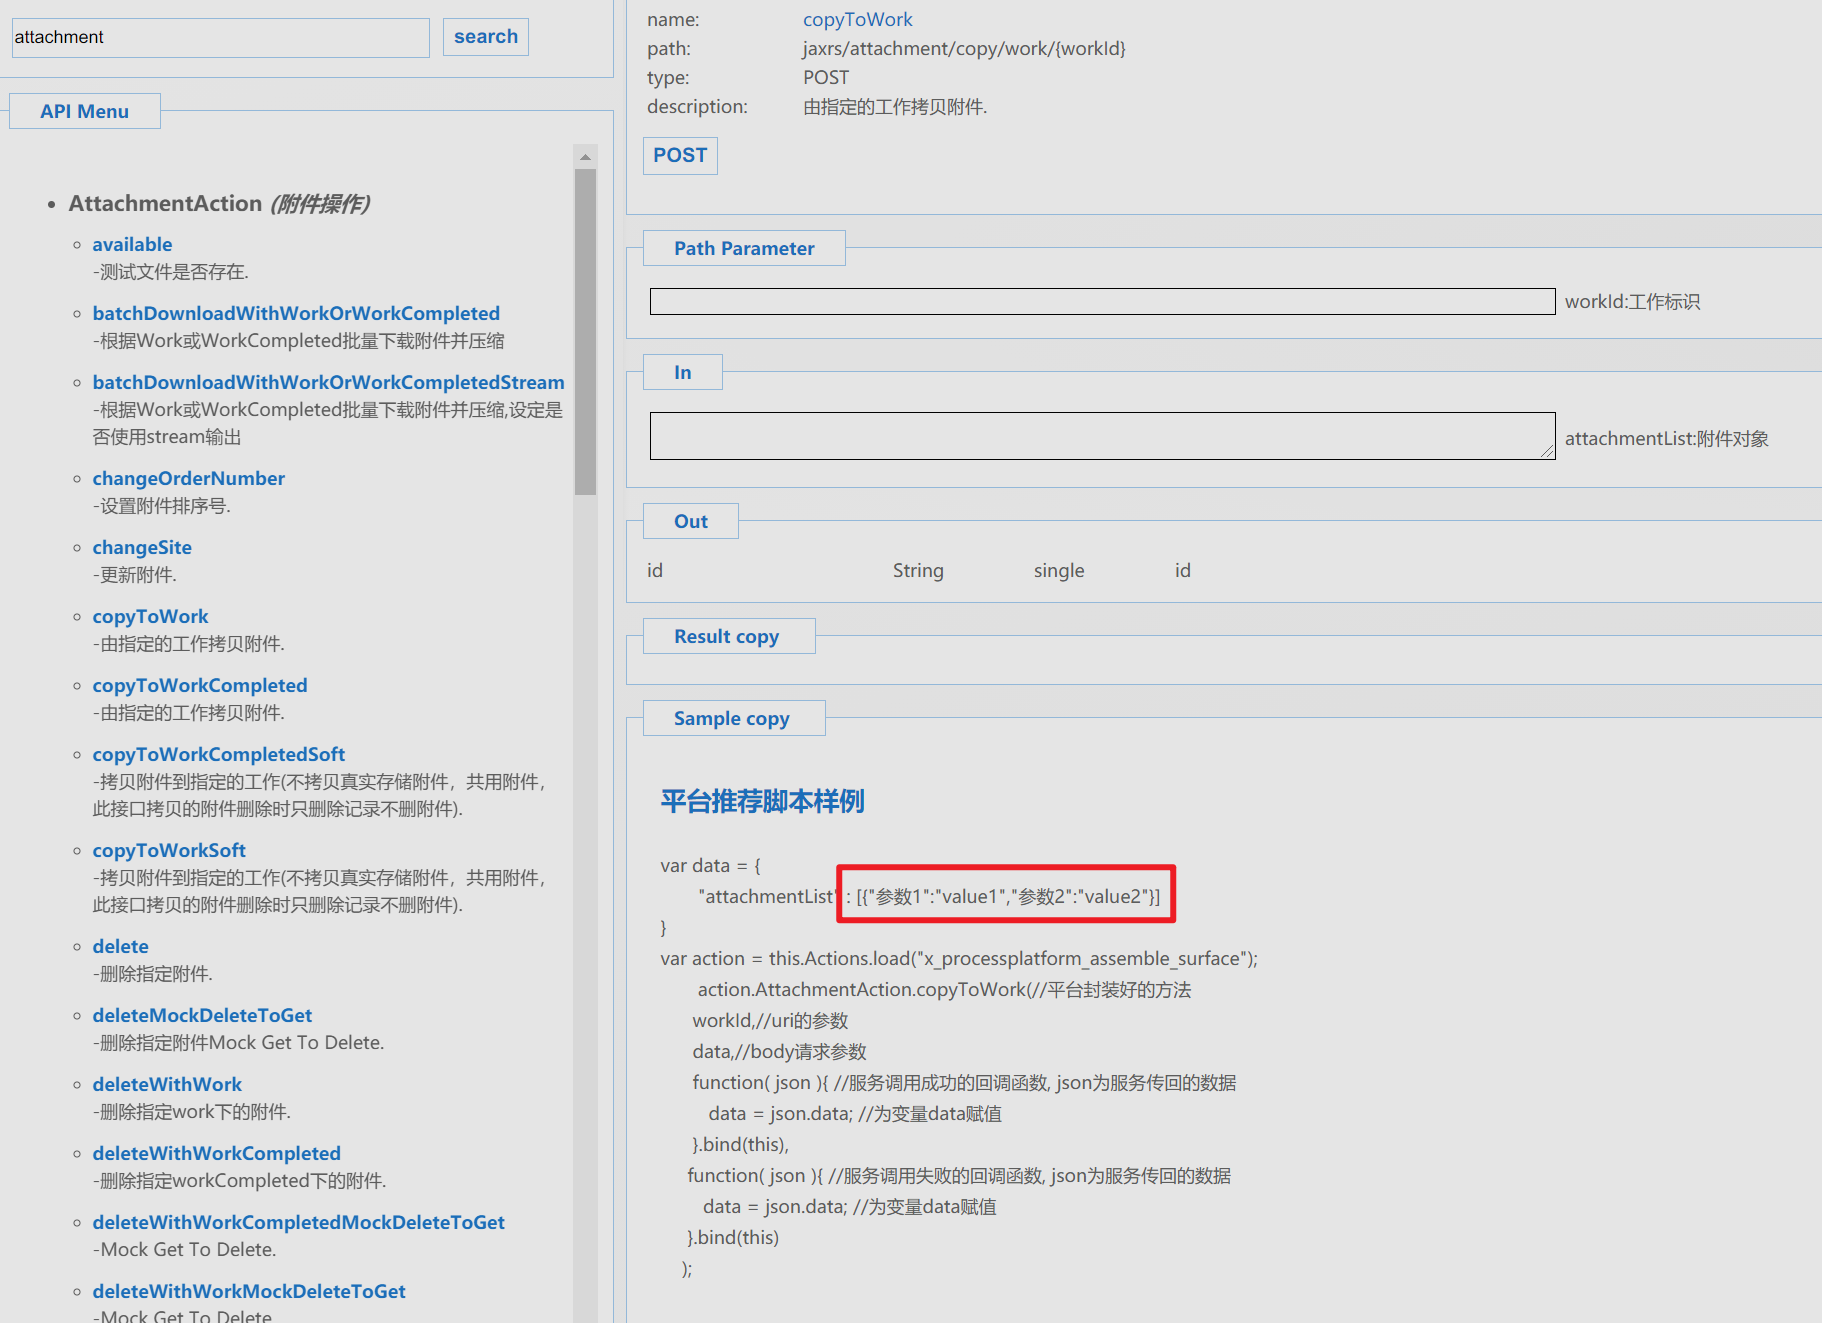The width and height of the screenshot is (1822, 1323).
Task: Click the path 'jaxrs/attachment/copy/work/{workId}'
Action: (x=964, y=48)
